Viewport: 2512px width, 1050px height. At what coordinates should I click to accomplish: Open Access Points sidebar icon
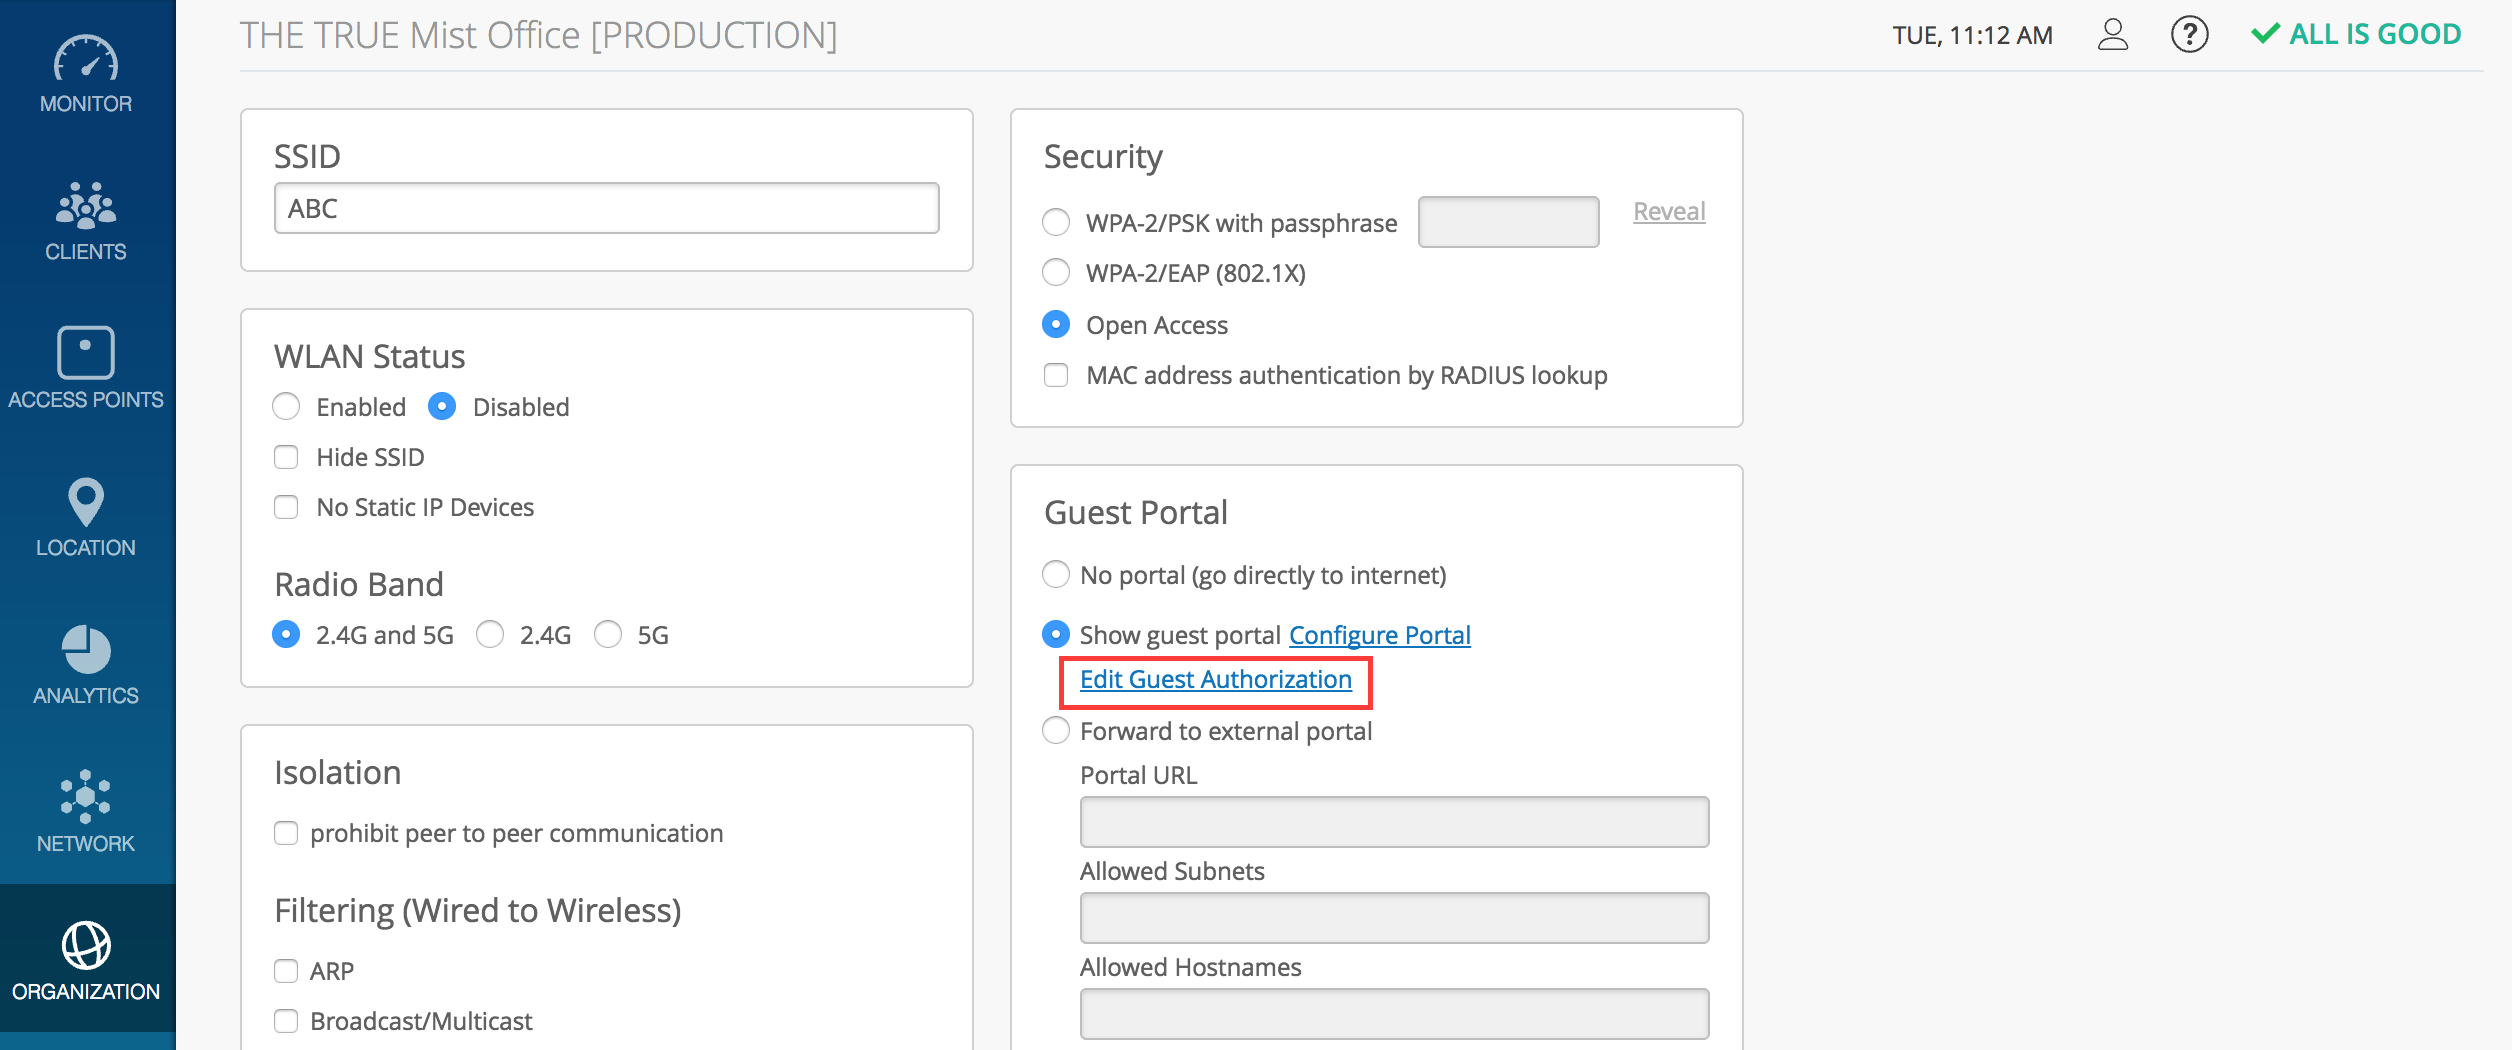click(x=86, y=353)
